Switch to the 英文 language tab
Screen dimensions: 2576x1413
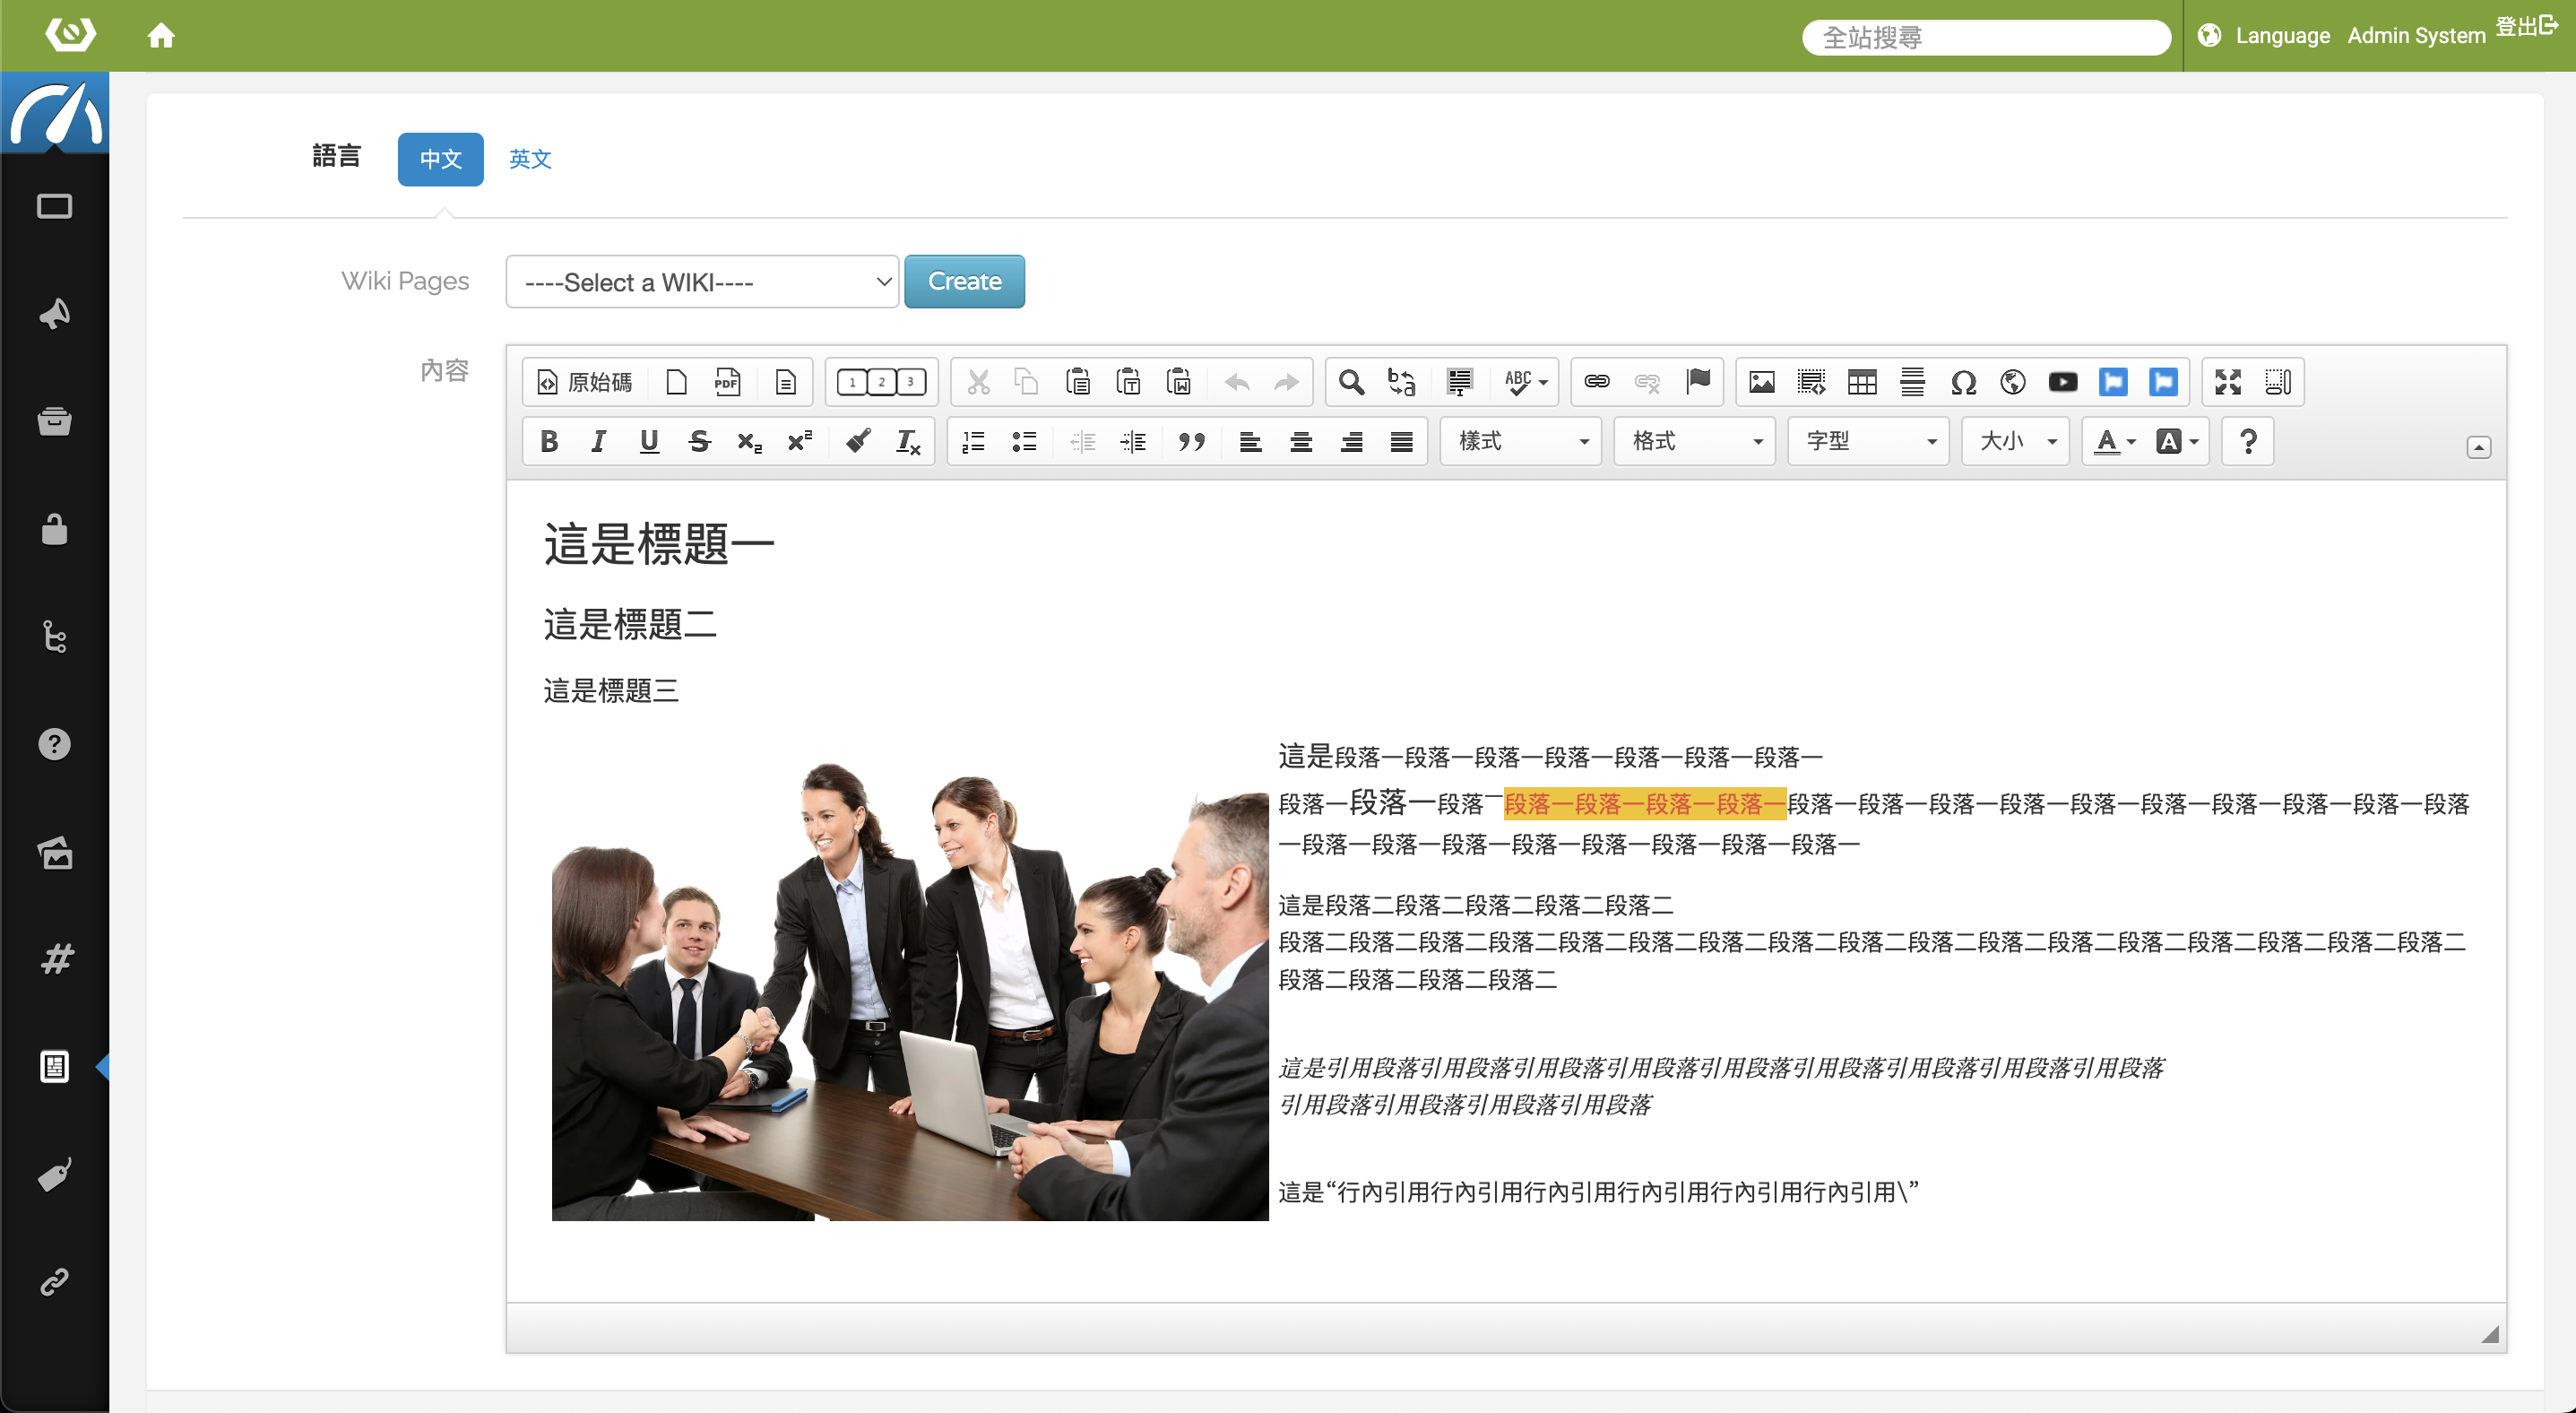pyautogui.click(x=530, y=159)
